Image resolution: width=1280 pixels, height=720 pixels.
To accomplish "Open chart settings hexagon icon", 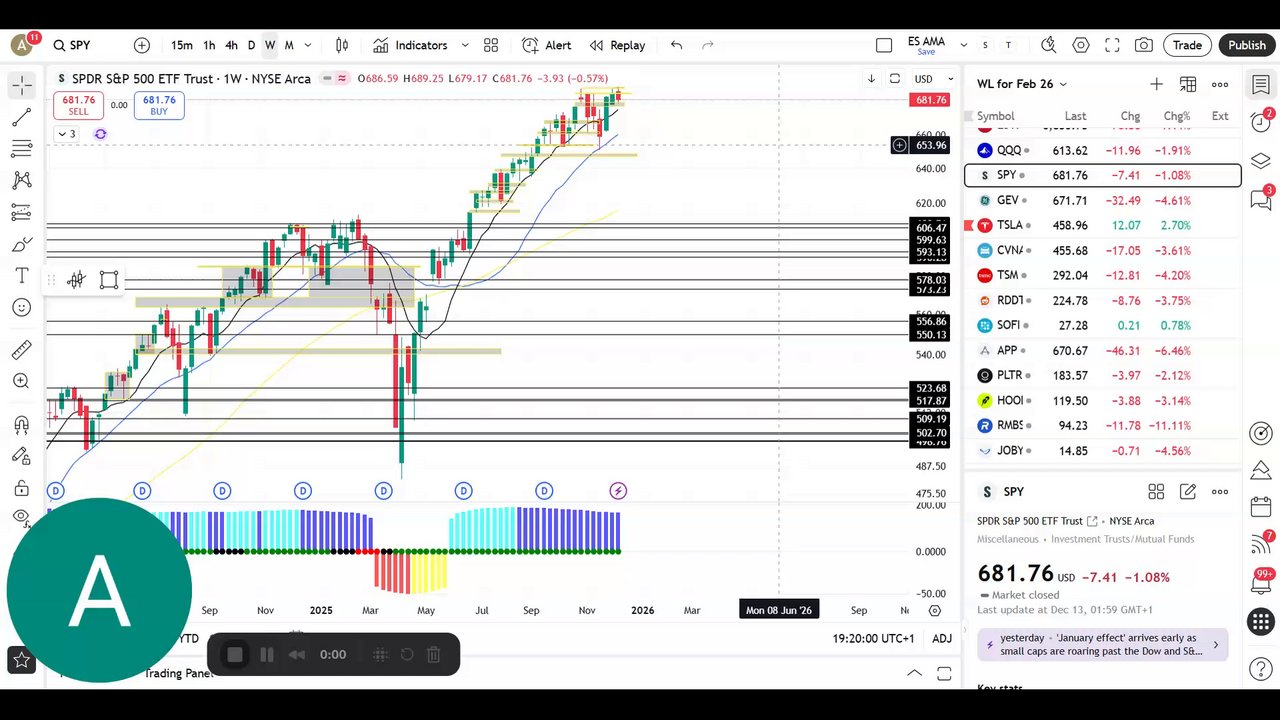I will (1081, 45).
